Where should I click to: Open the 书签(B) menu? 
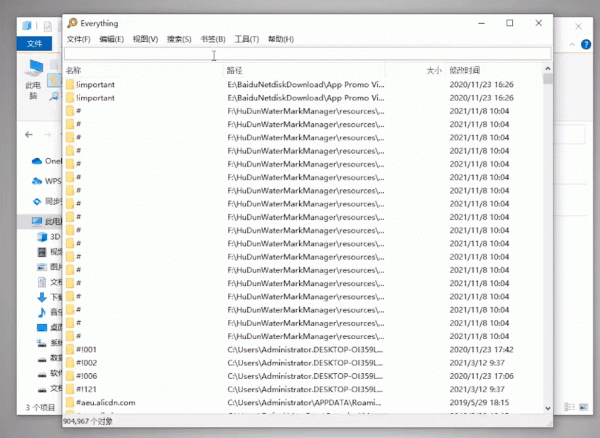[x=213, y=39]
